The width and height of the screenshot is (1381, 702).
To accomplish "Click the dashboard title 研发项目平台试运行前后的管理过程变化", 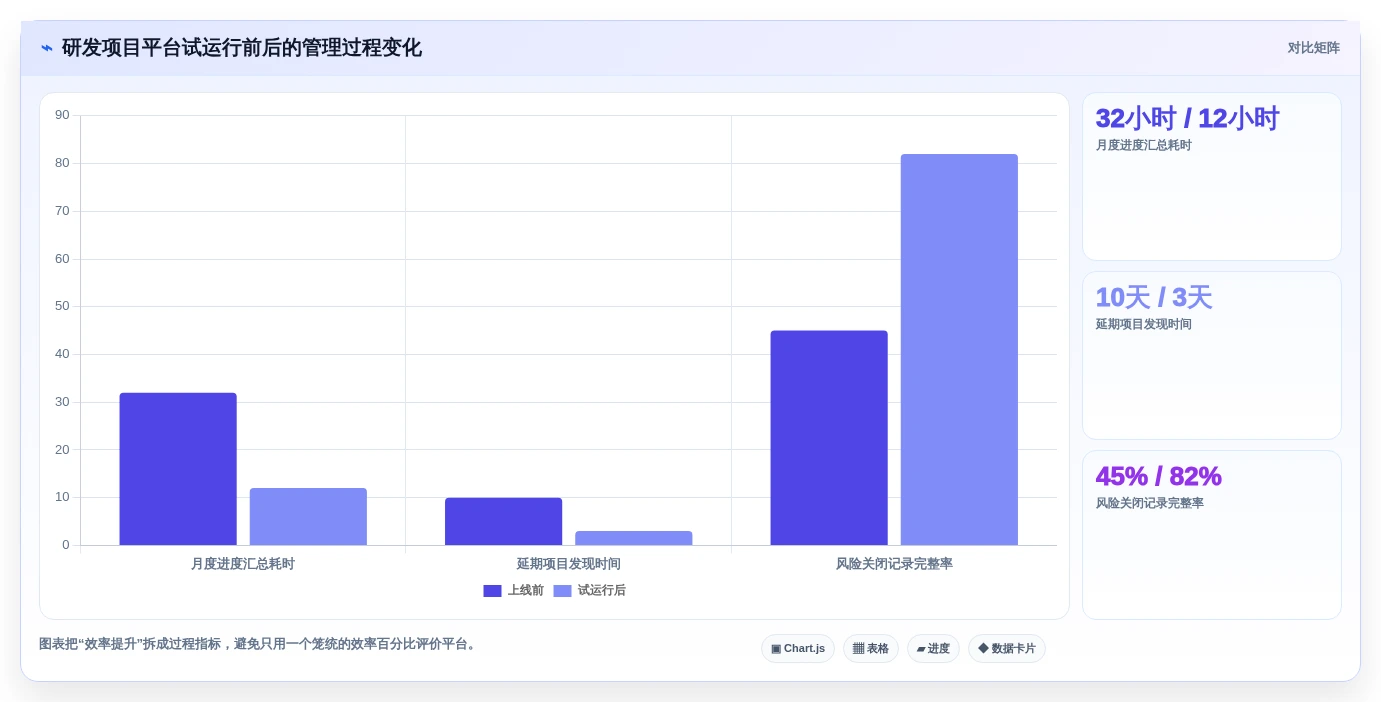I will tap(241, 48).
